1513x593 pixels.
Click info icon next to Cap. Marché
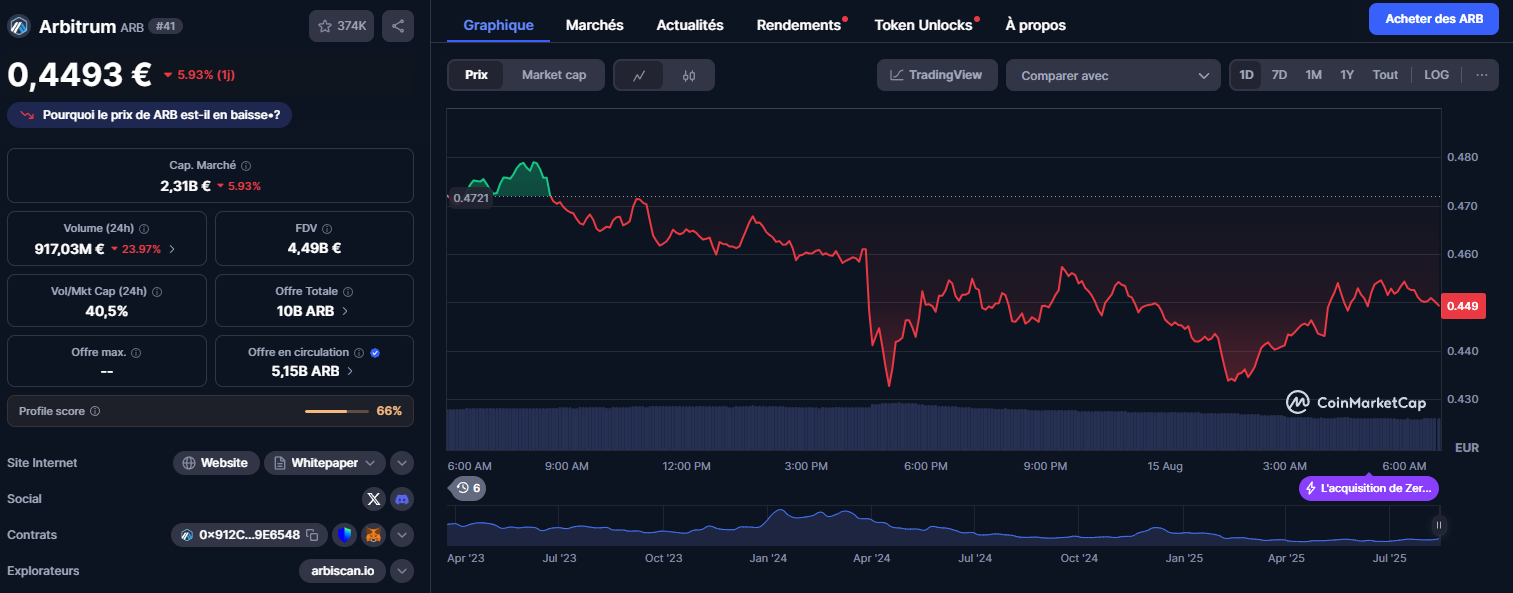[246, 166]
